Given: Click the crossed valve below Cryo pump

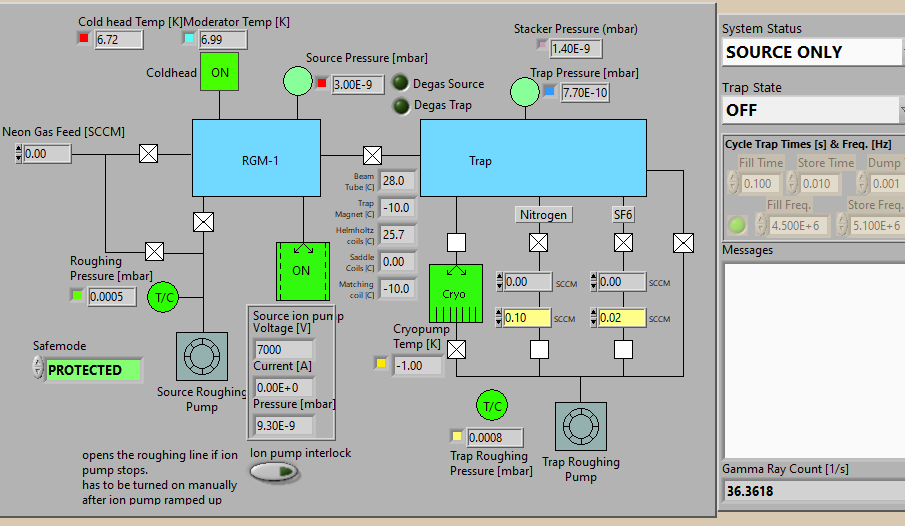Looking at the screenshot, I should click(457, 349).
